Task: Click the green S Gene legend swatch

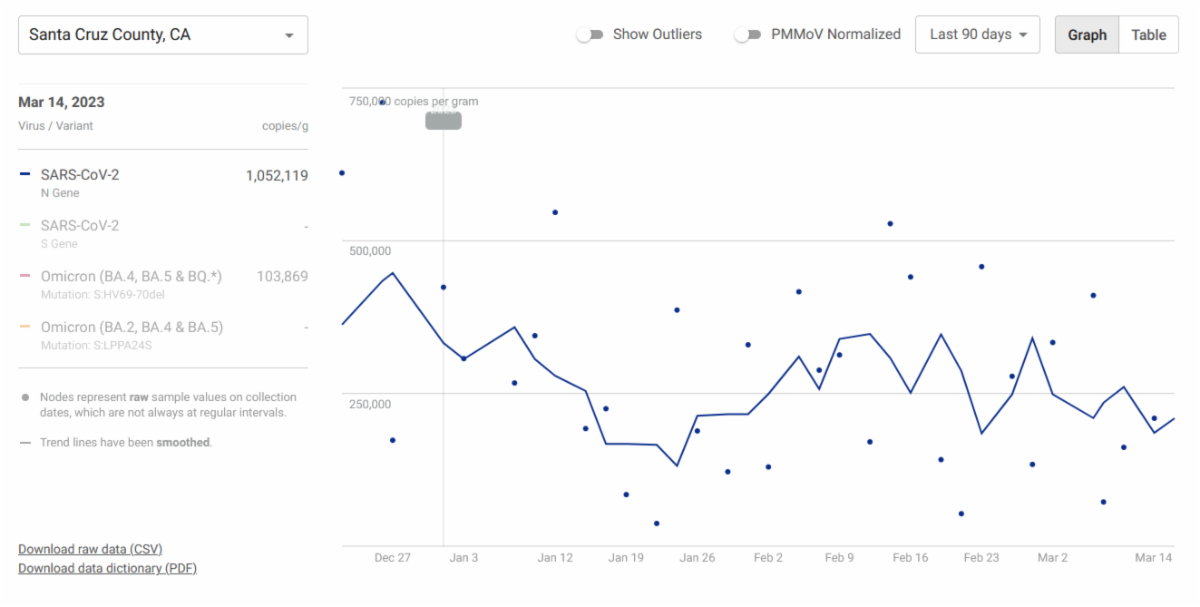Action: click(x=25, y=226)
